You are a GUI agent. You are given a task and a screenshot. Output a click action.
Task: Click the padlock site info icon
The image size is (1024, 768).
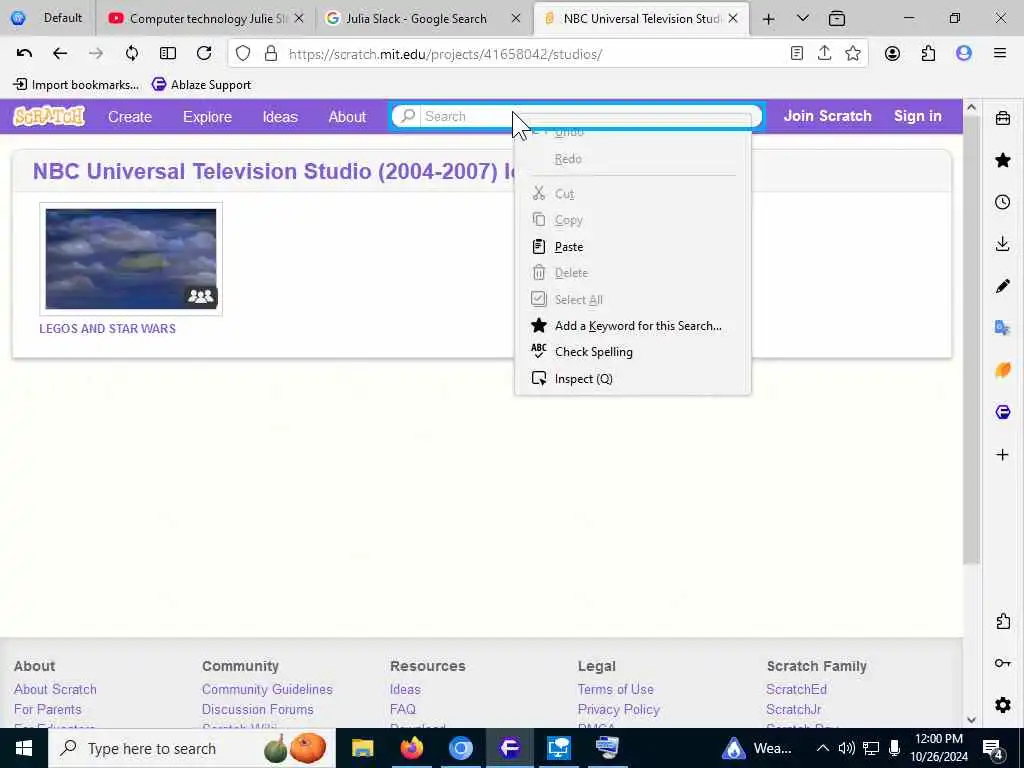[x=271, y=54]
